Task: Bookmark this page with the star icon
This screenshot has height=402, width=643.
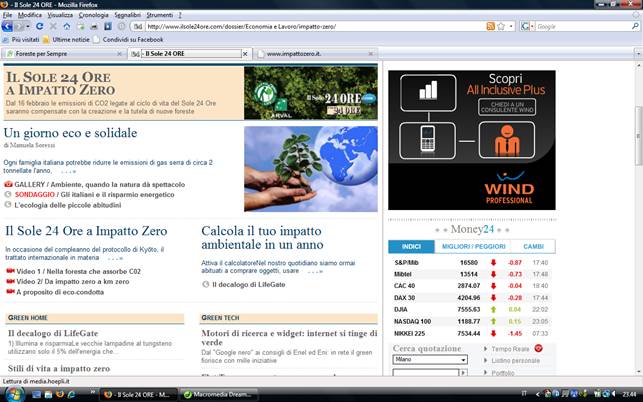Action: coord(501,26)
